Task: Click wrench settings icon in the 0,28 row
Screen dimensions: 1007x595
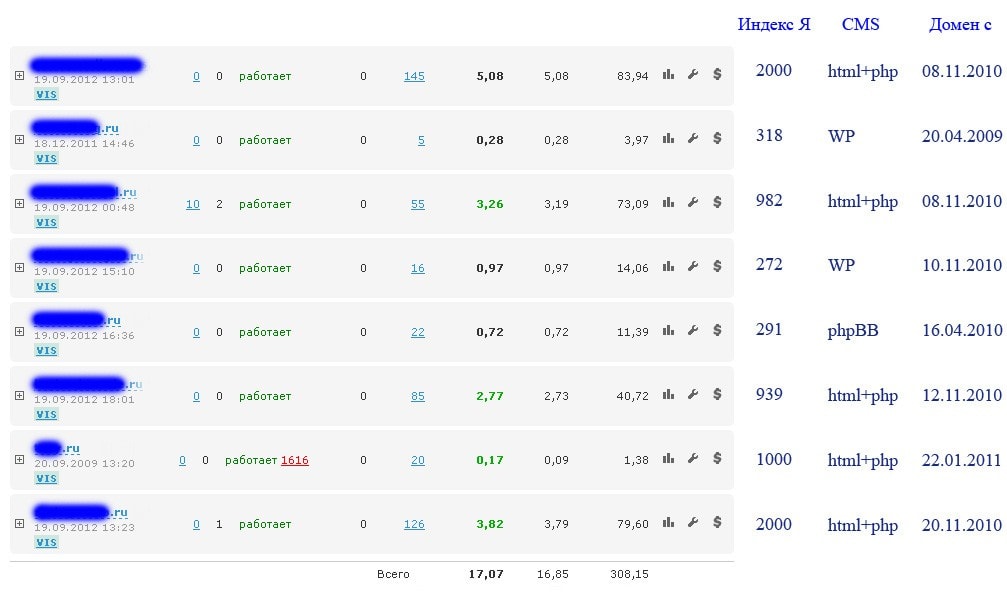Action: pos(692,139)
